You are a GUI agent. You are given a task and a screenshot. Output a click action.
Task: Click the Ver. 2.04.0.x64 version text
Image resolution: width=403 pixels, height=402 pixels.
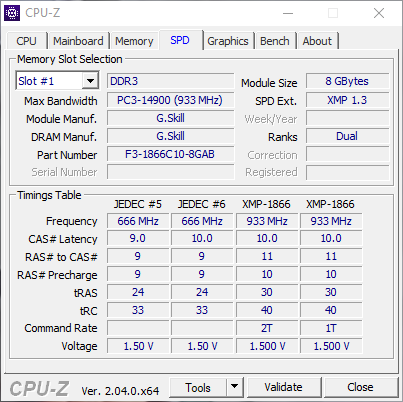[x=120, y=391]
